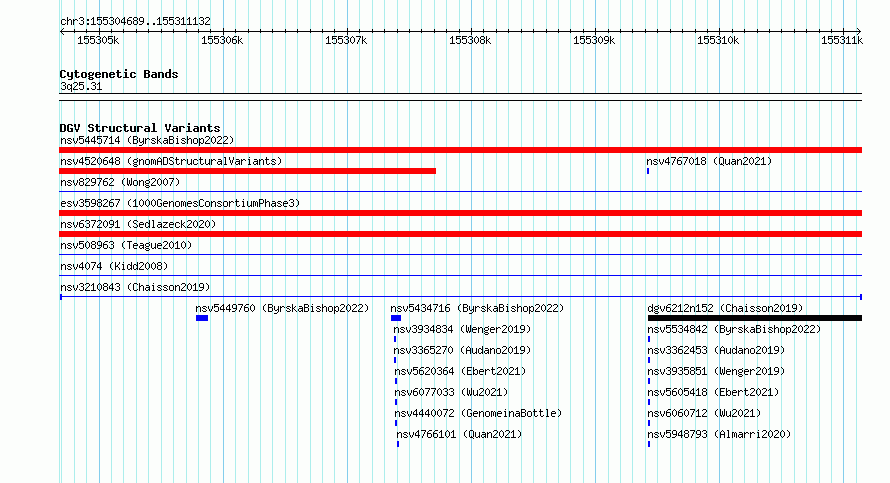
Task: Click the 155311k ruler label
Action: point(842,40)
